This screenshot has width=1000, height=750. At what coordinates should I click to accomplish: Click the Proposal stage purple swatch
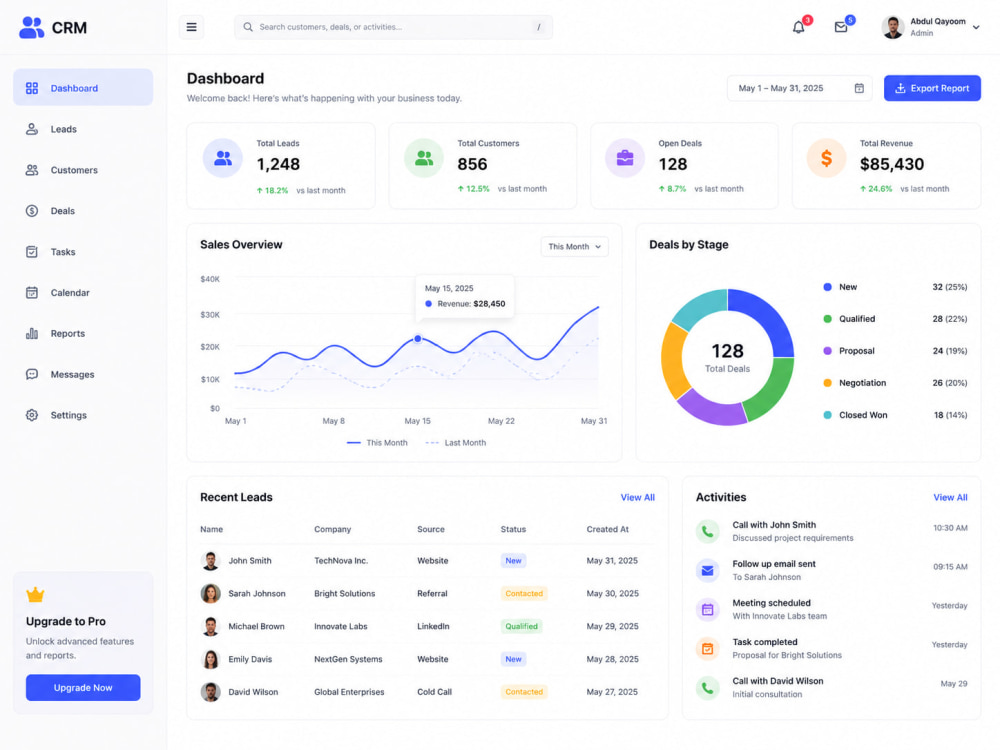click(827, 351)
